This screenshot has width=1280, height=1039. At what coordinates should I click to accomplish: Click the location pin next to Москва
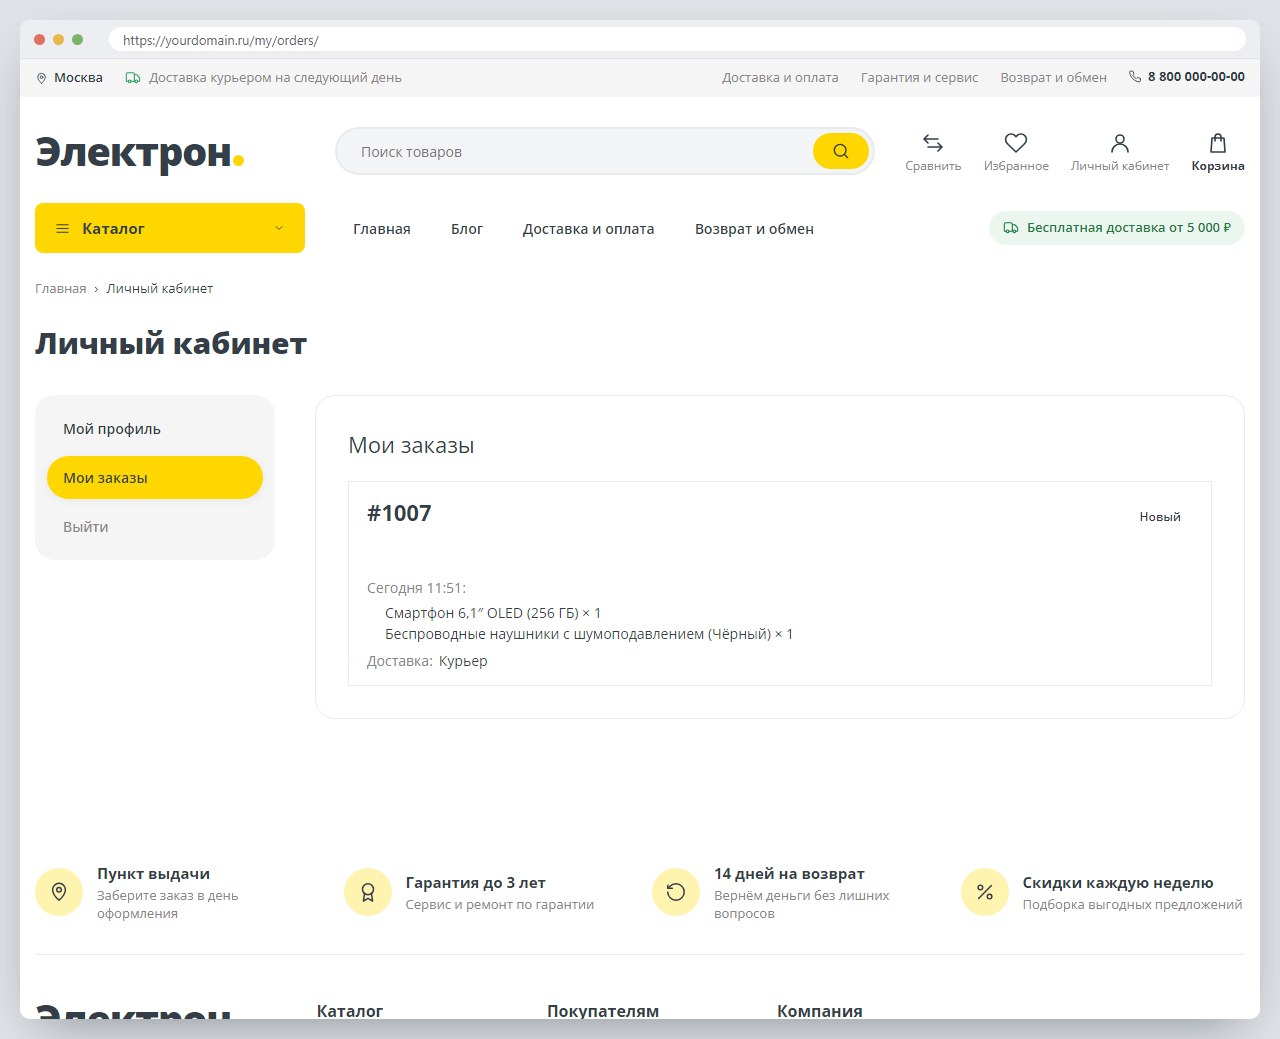(x=41, y=78)
